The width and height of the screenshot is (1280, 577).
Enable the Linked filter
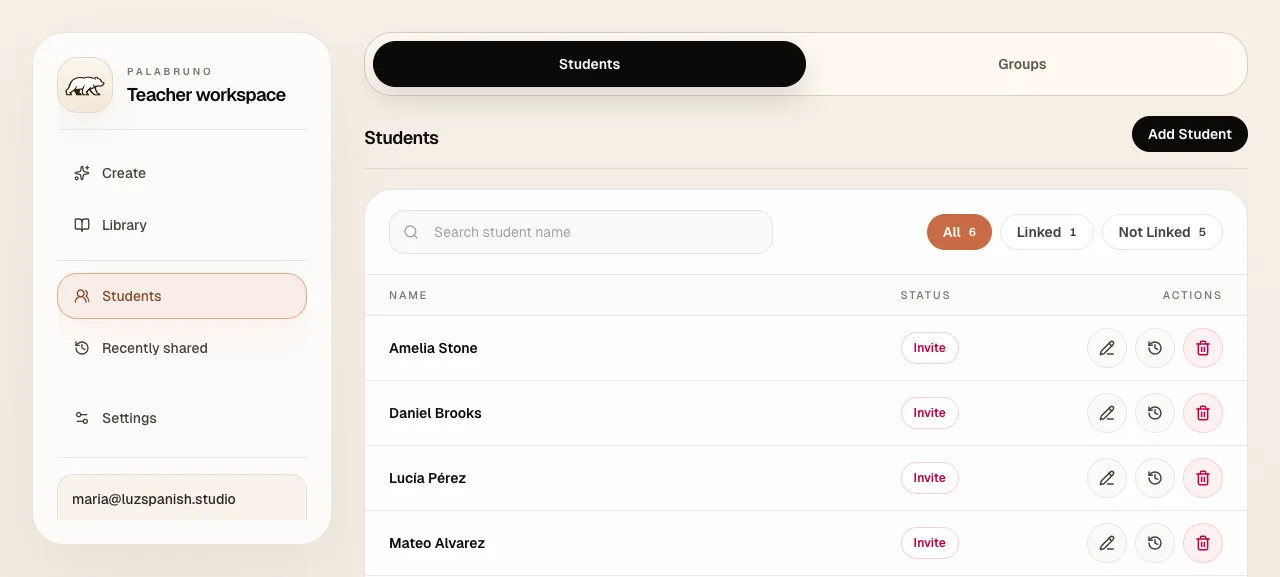[x=1046, y=232]
